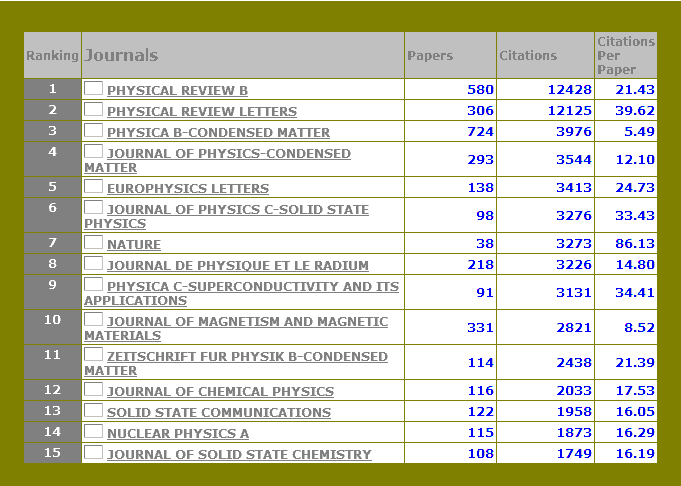Click citations value 12428
This screenshot has height=486, width=681.
(569, 89)
